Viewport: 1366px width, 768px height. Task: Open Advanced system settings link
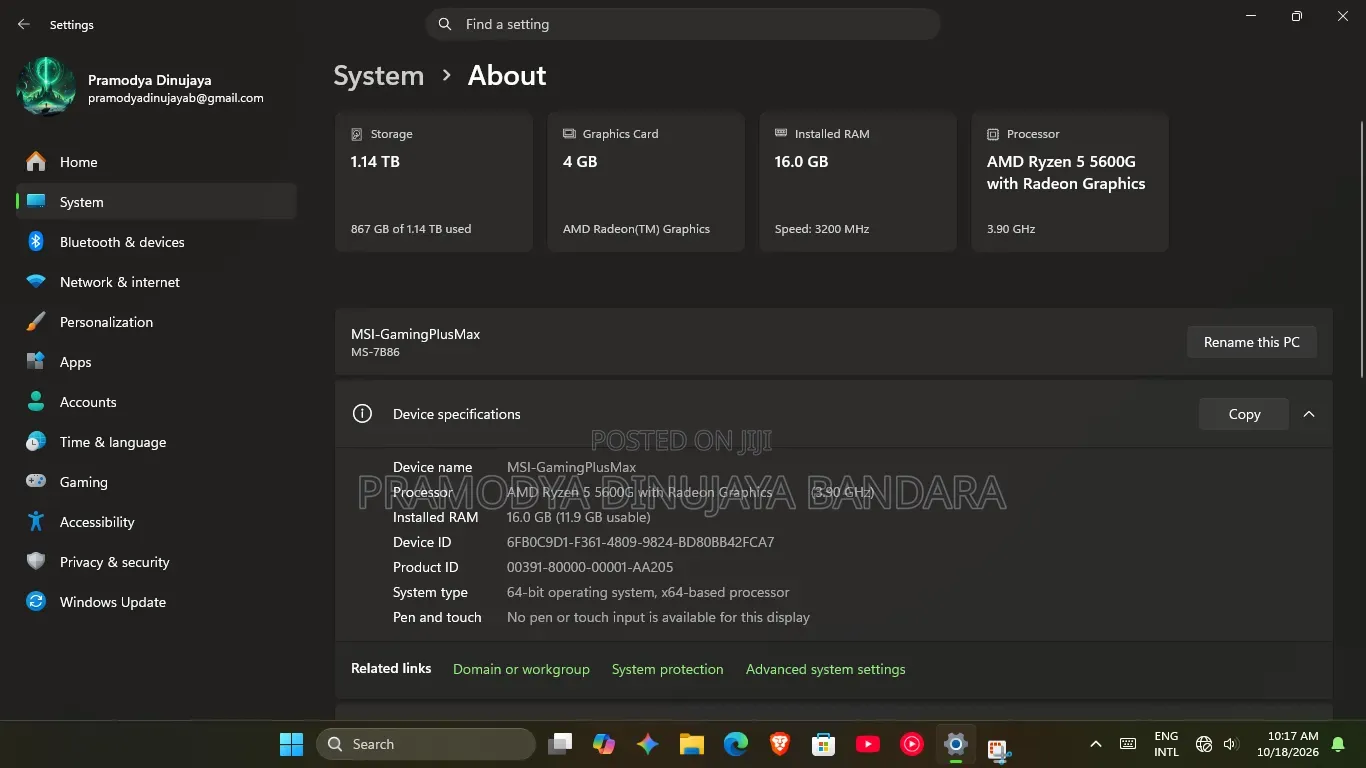[825, 669]
